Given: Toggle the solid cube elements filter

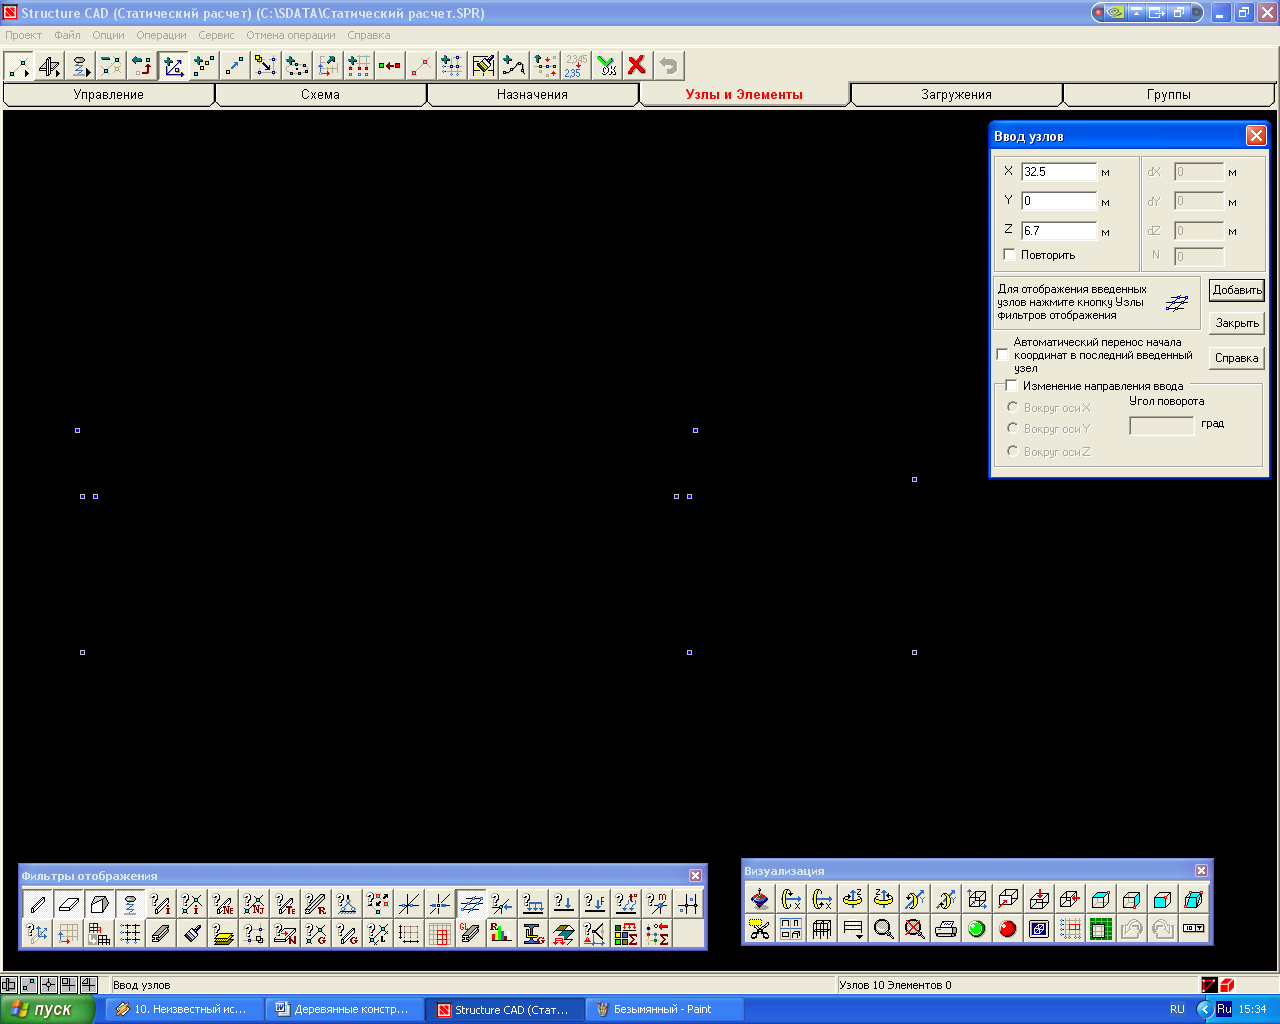Looking at the screenshot, I should pos(101,904).
